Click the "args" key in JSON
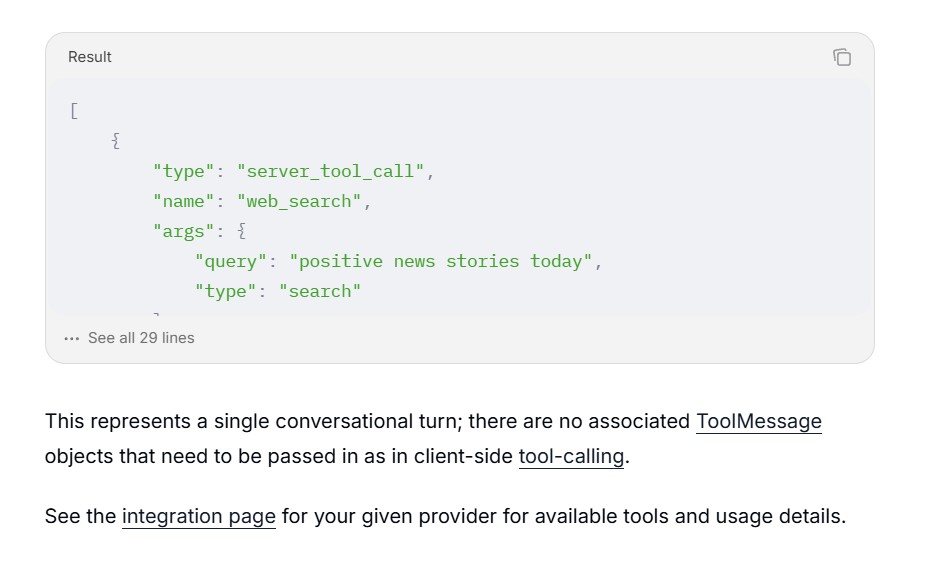Viewport: 927px width, 562px height. [x=183, y=232]
